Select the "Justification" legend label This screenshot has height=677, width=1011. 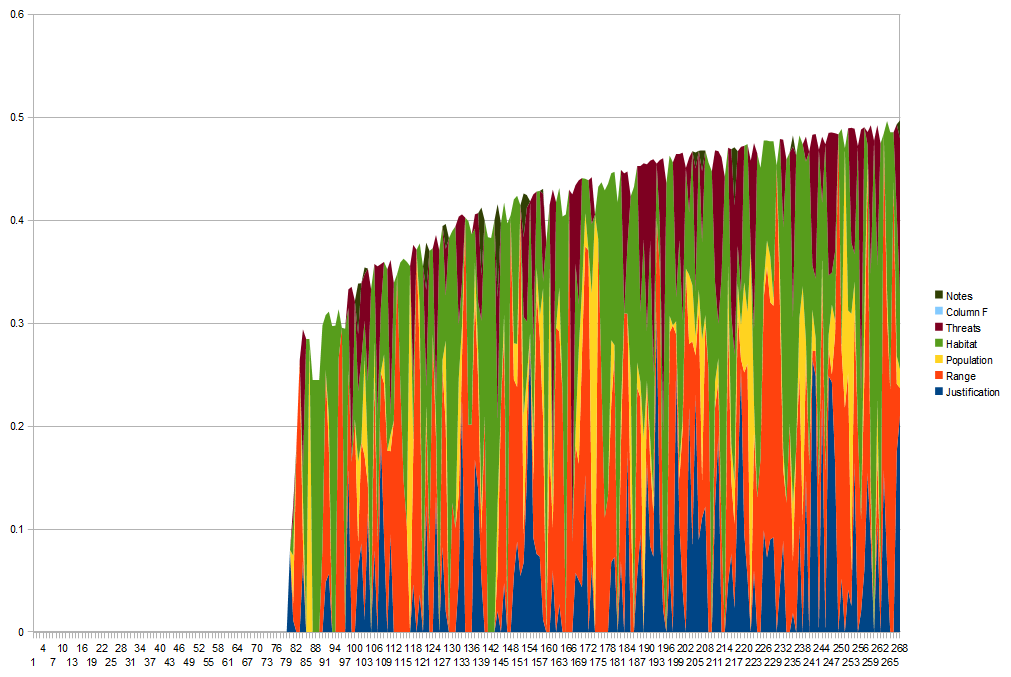point(972,393)
